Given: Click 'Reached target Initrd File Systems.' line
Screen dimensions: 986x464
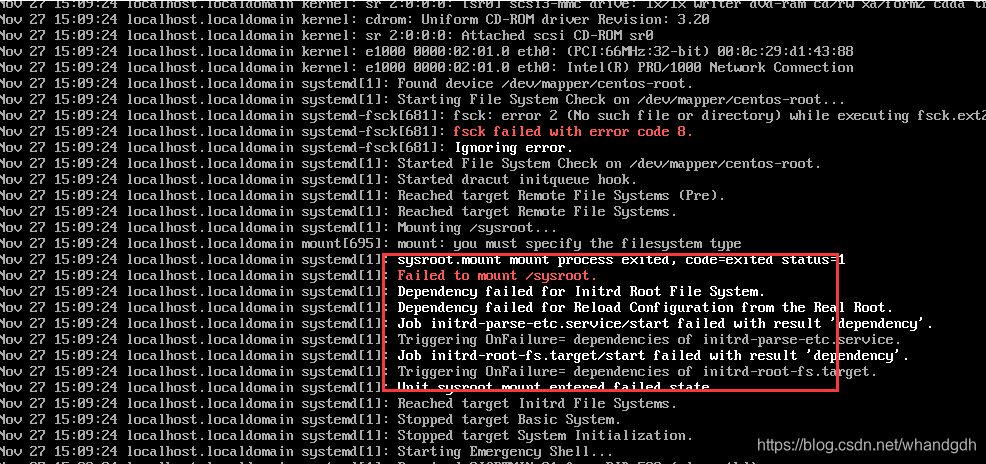Looking at the screenshot, I should tap(537, 404).
